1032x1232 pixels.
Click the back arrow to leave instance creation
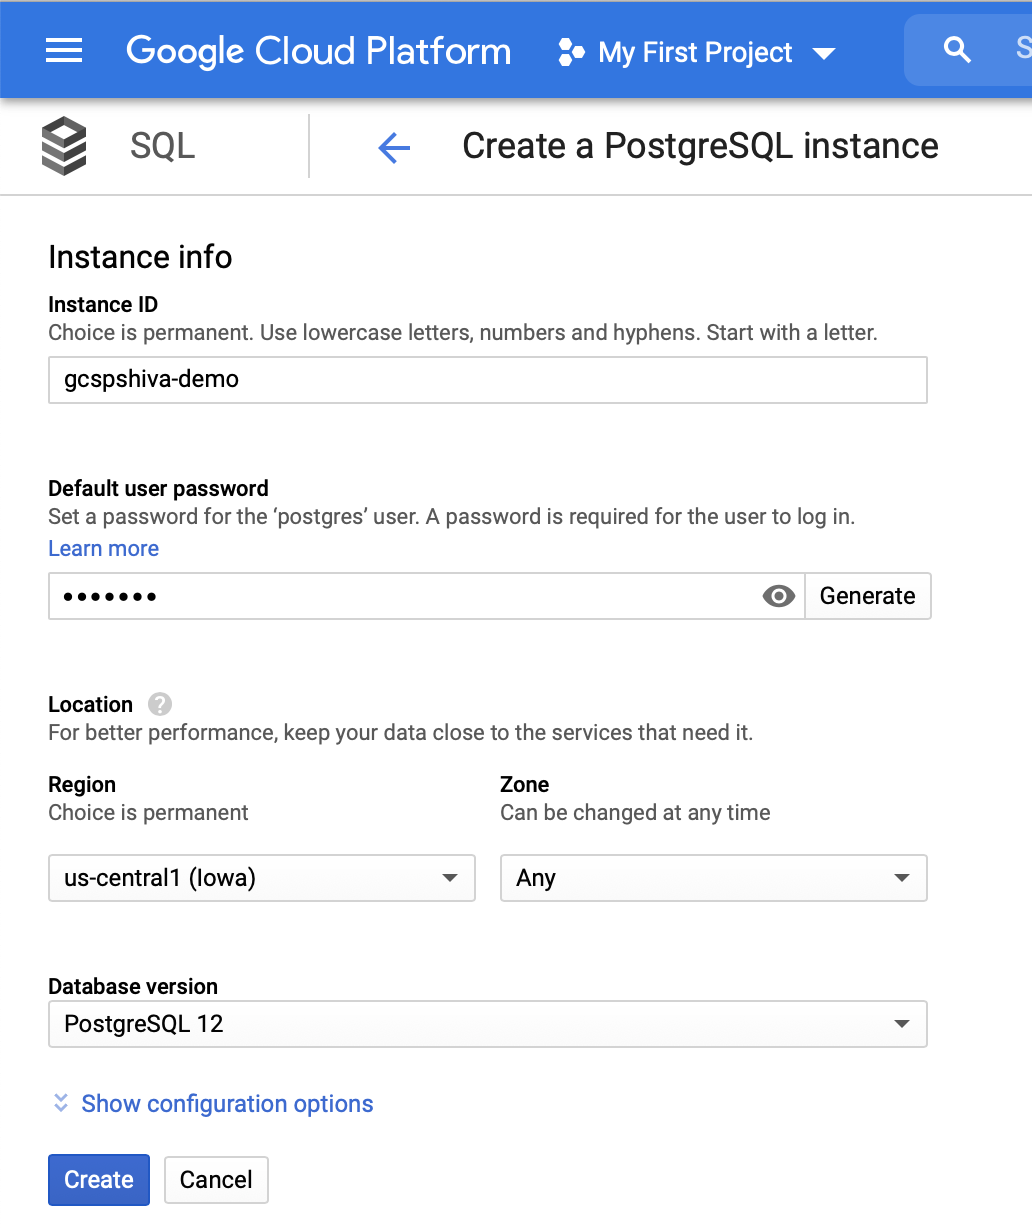click(x=393, y=146)
